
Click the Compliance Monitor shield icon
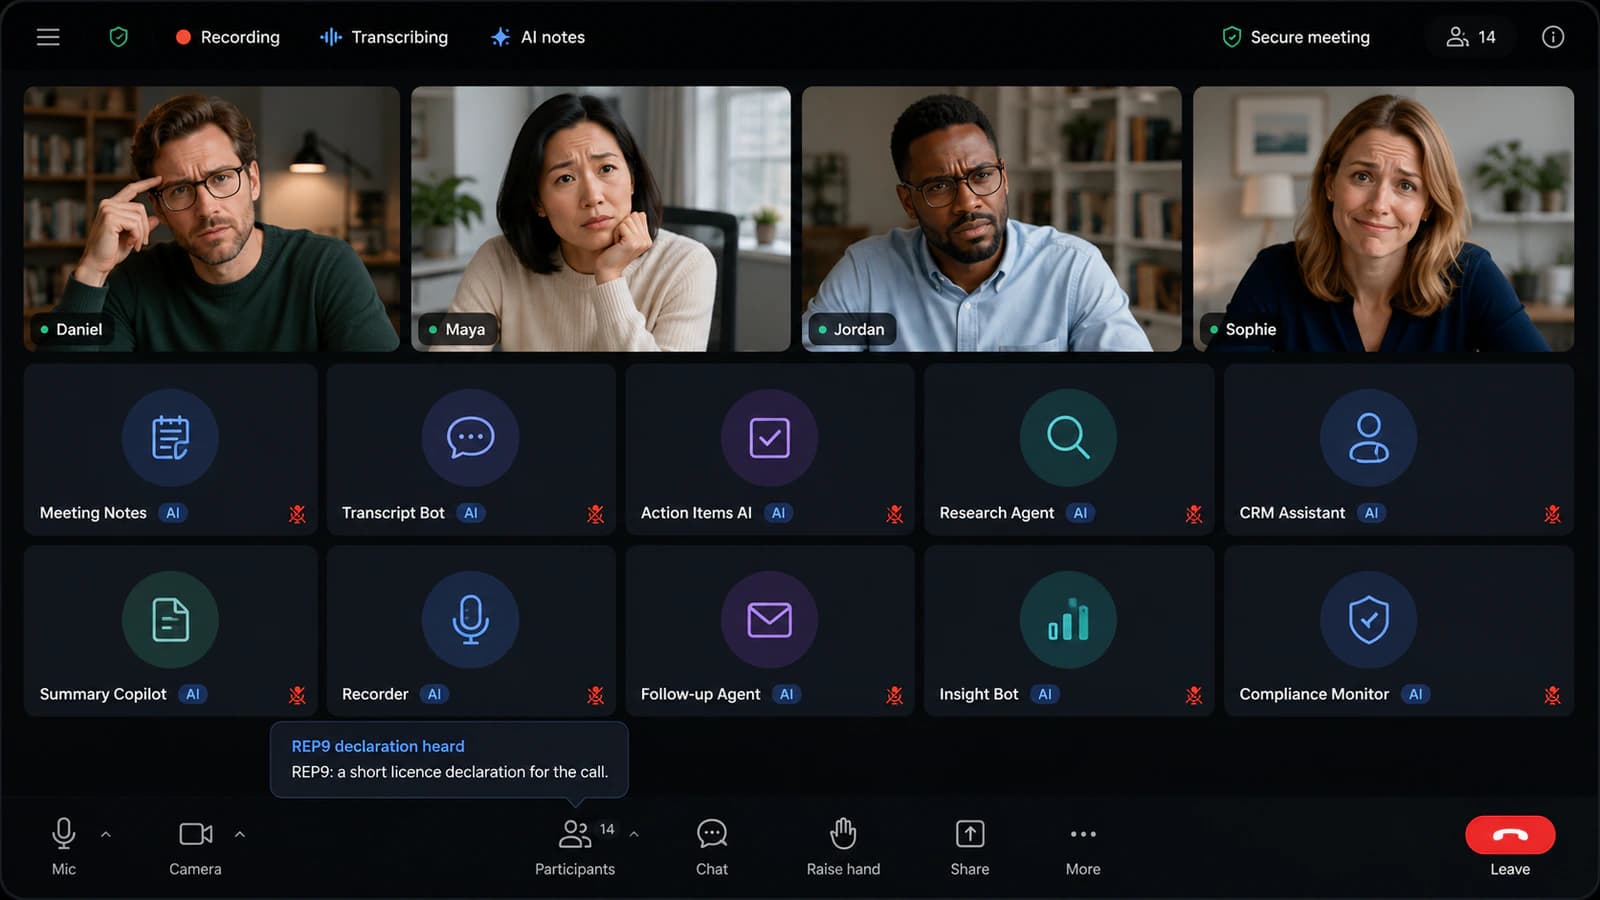click(x=1368, y=619)
